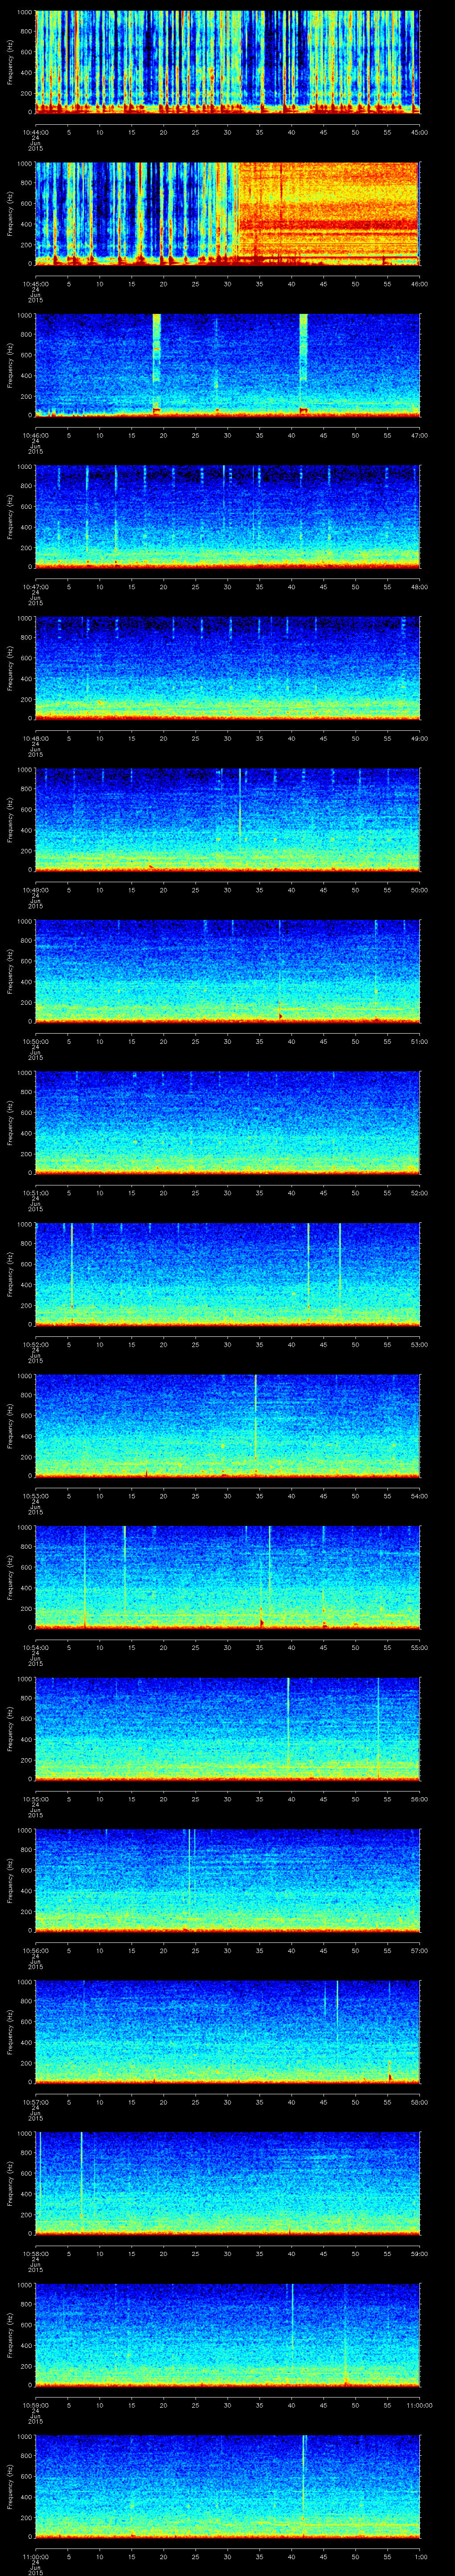Select the spectrogram panel starting at 10:50:00
The image size is (455, 2576).
(x=228, y=971)
